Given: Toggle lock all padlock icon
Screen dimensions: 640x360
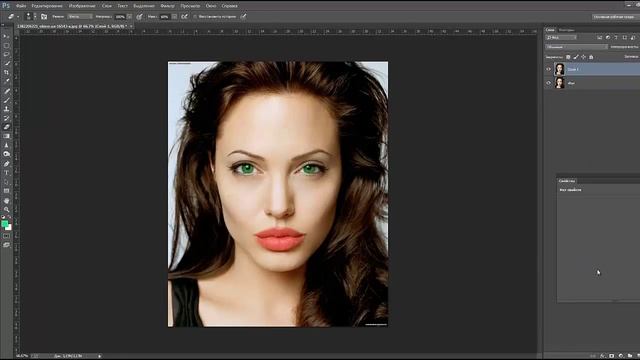Looking at the screenshot, I should (591, 57).
